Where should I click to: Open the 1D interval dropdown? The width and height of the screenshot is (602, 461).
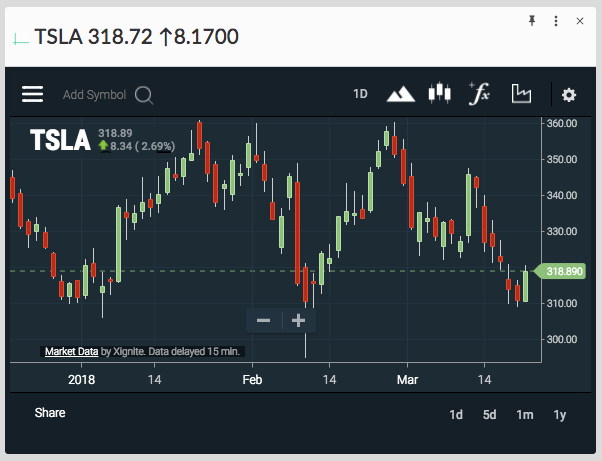pyautogui.click(x=361, y=94)
